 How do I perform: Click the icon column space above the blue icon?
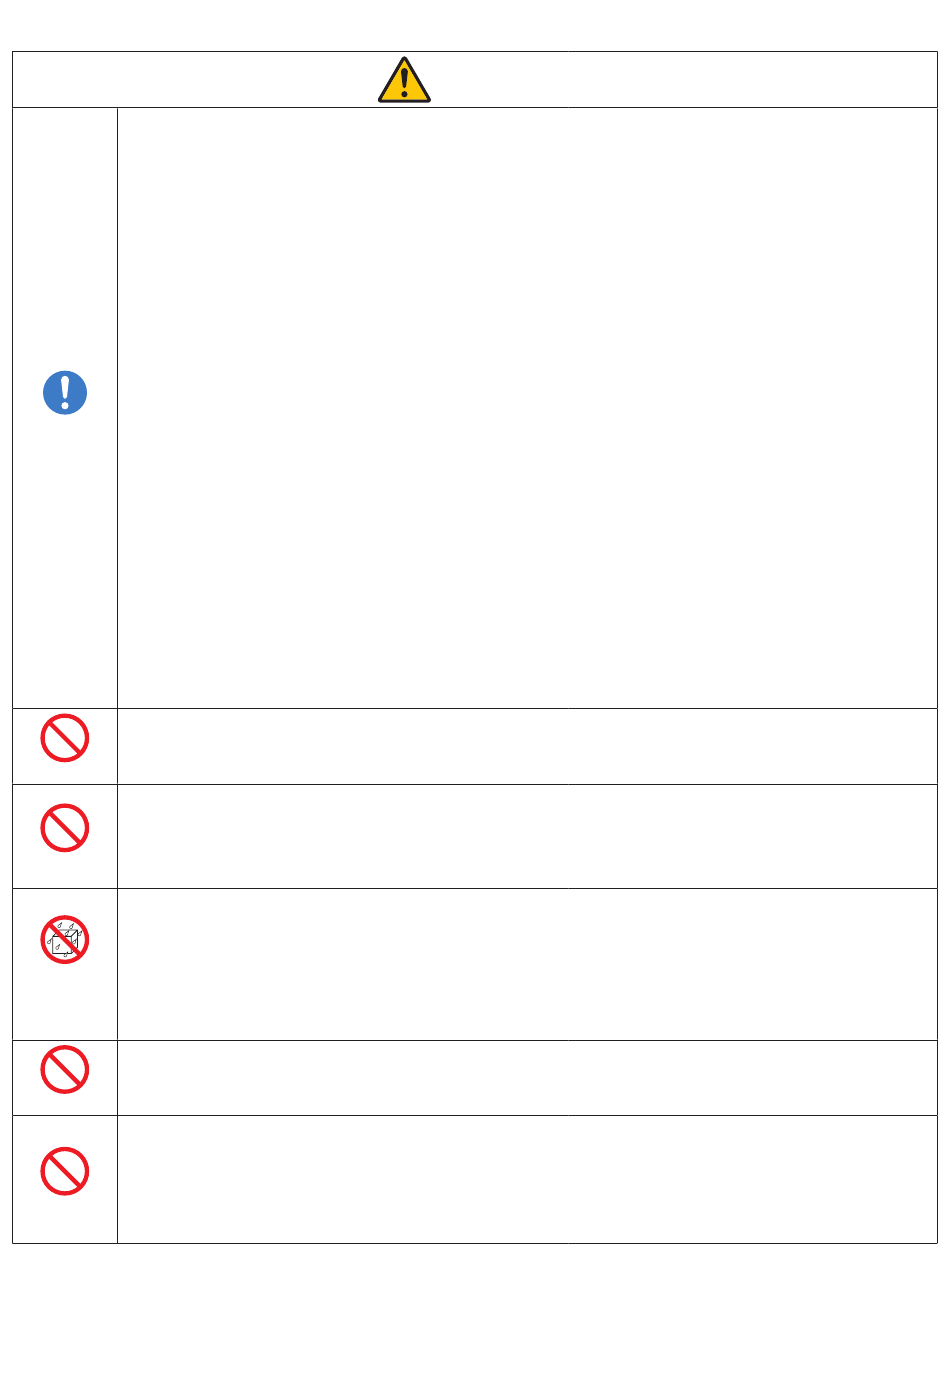[x=65, y=230]
